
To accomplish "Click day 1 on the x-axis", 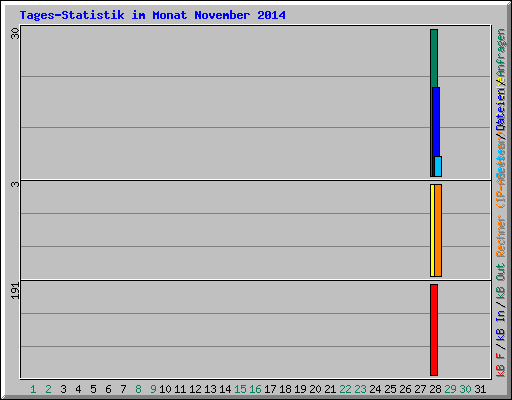I will tap(33, 389).
